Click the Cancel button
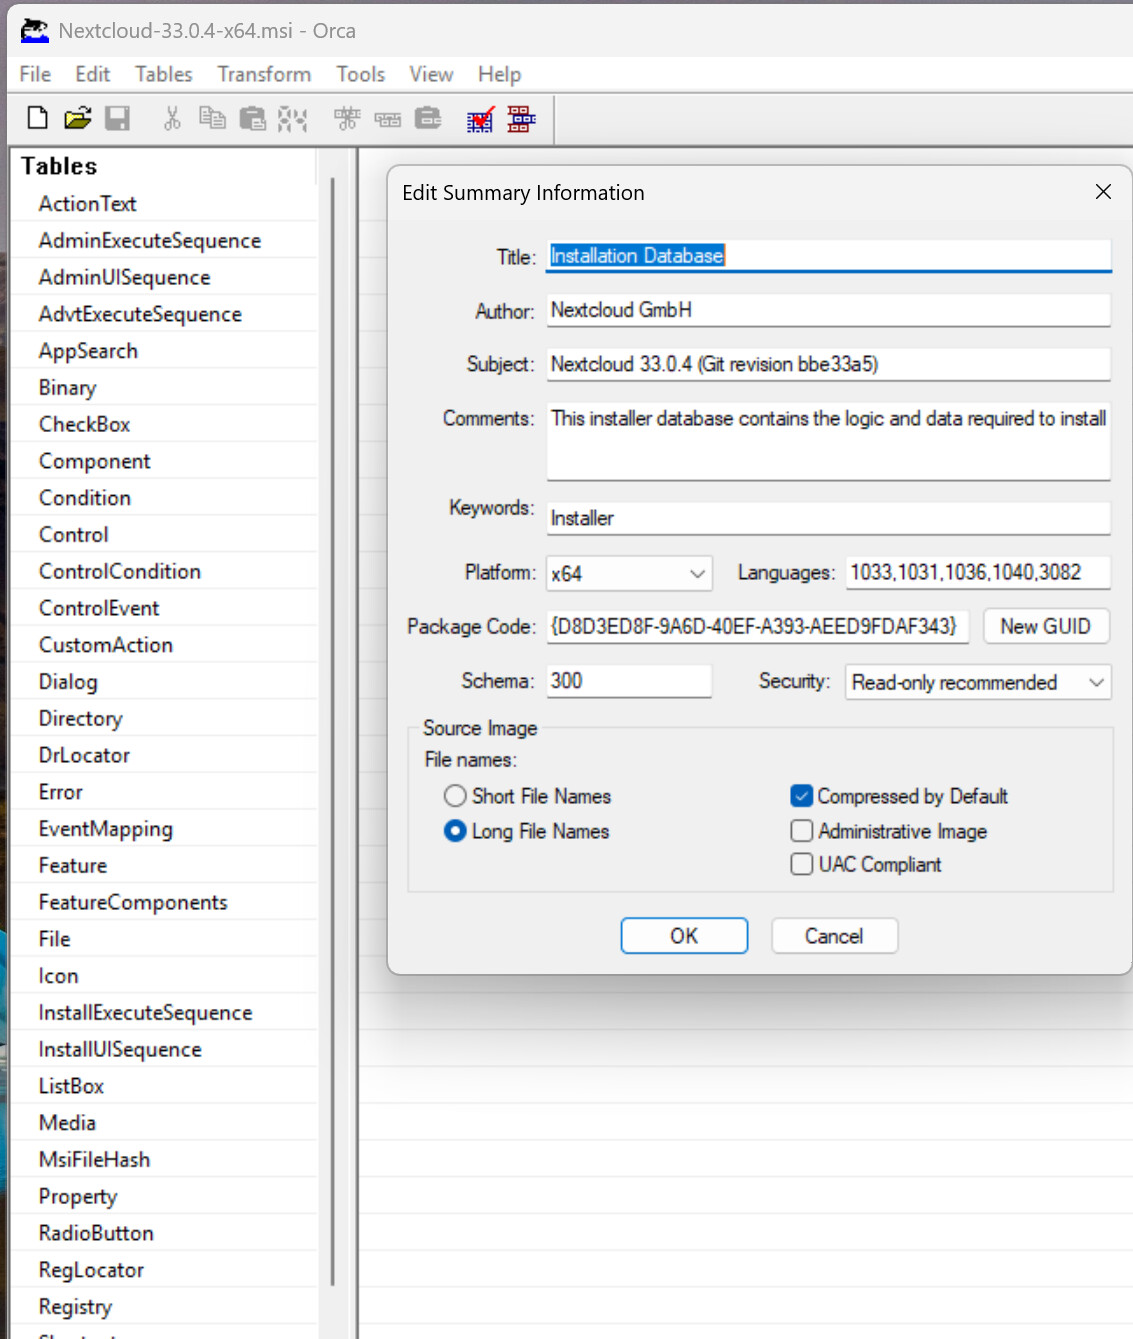This screenshot has width=1133, height=1339. (x=834, y=936)
